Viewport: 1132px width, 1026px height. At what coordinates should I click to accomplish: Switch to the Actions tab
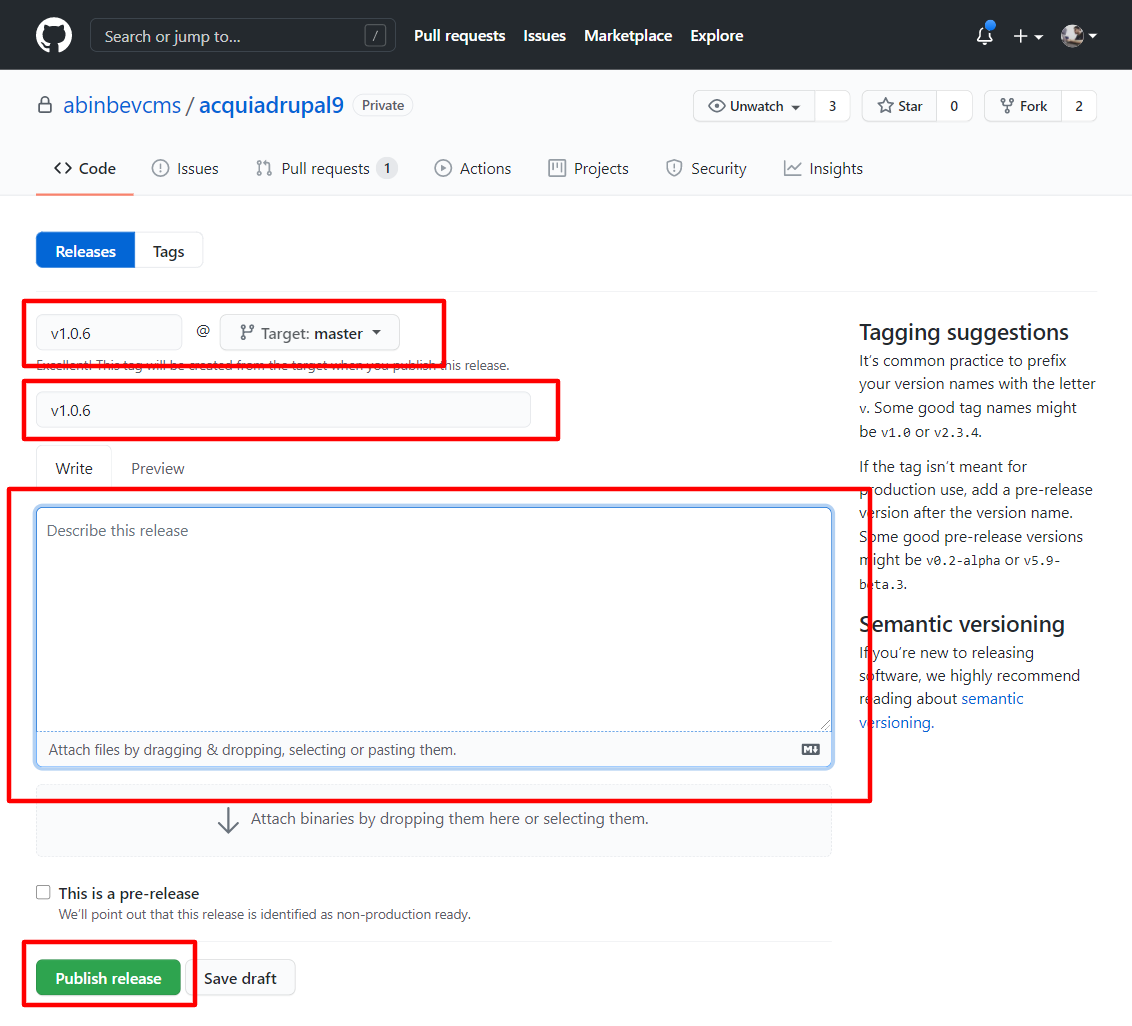[x=473, y=169]
